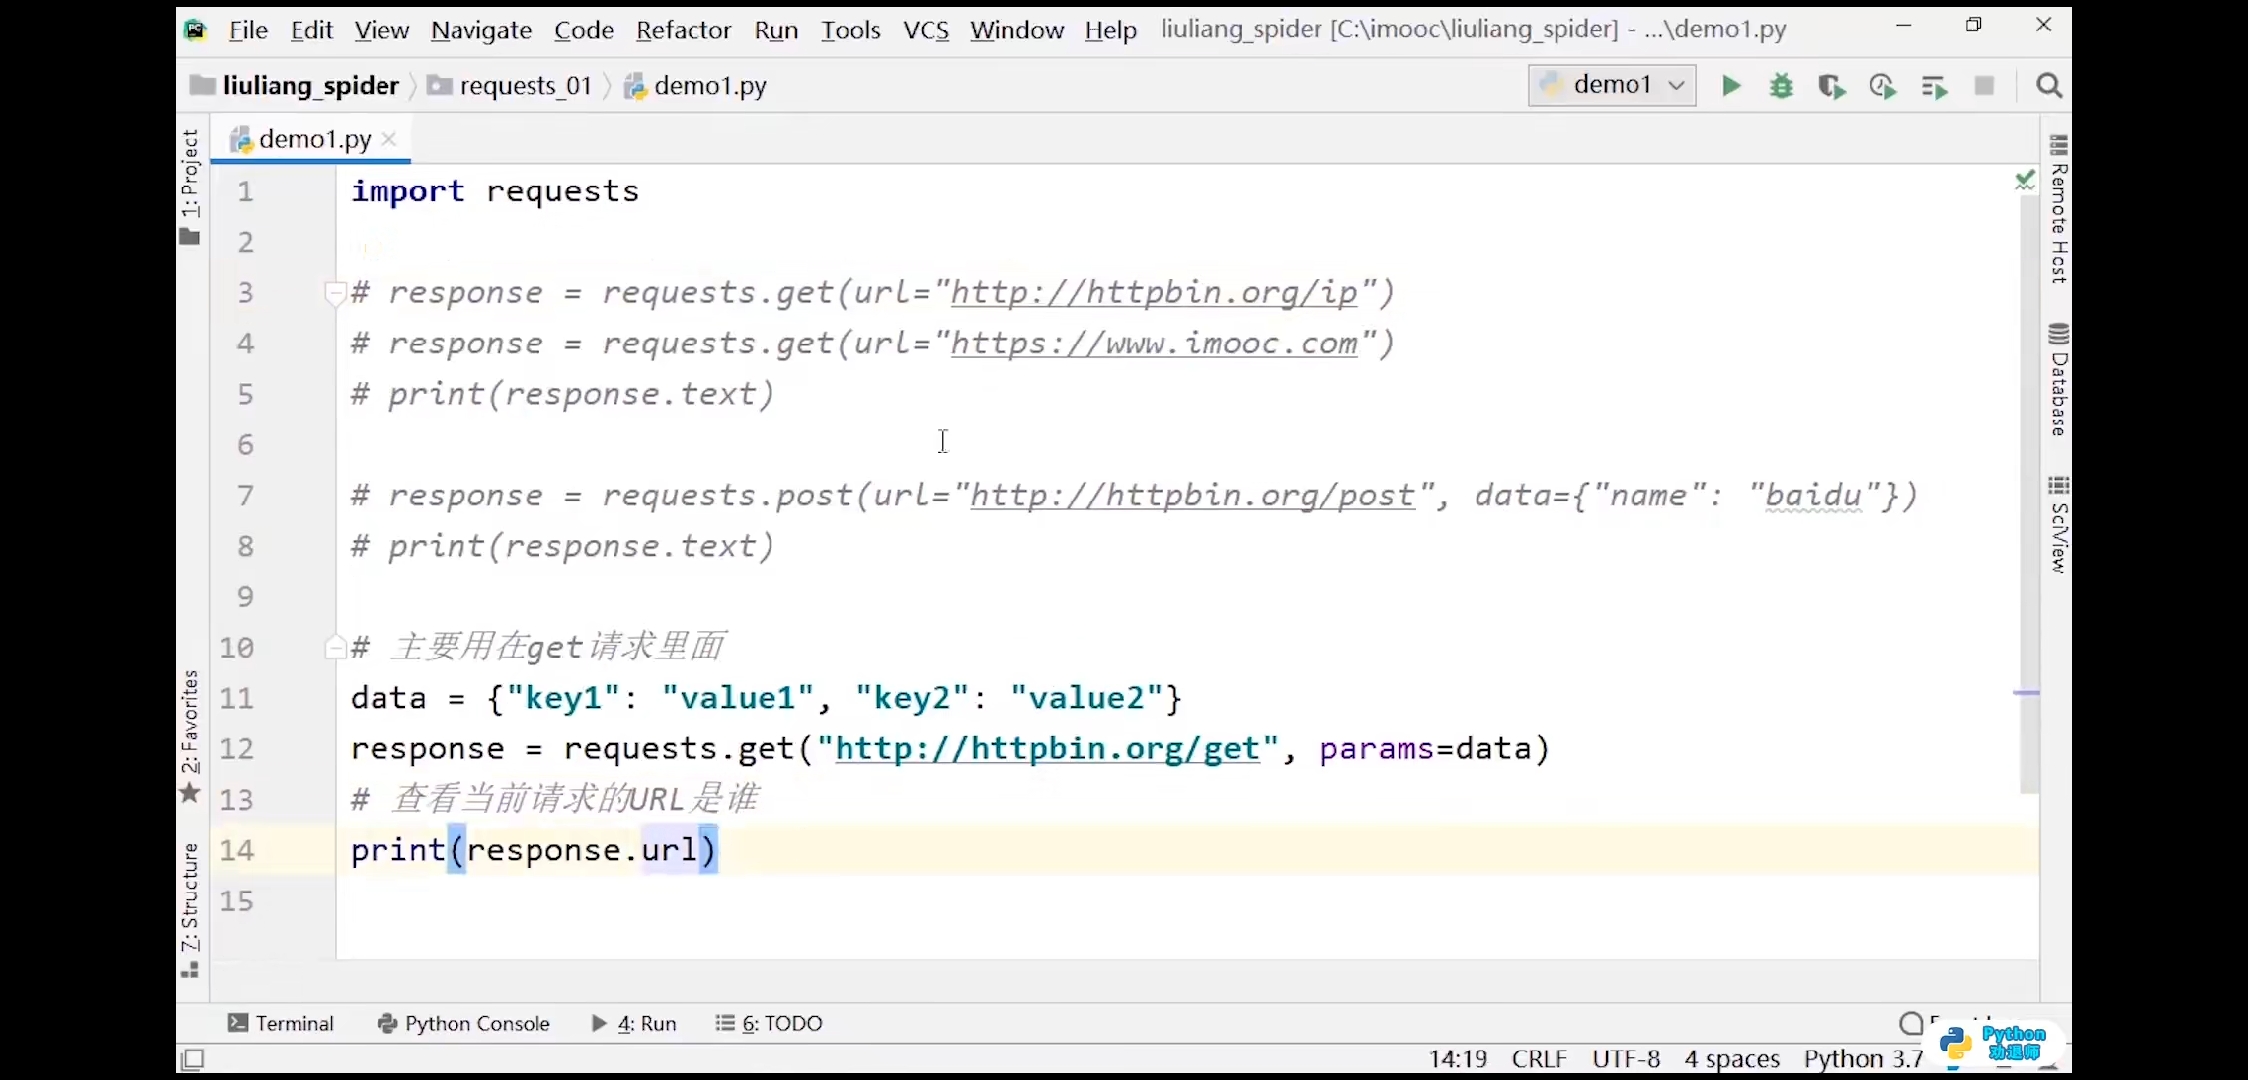Screen dimensions: 2248x1080
Task: Collapse comment block fold at line 3
Action: click(x=335, y=292)
